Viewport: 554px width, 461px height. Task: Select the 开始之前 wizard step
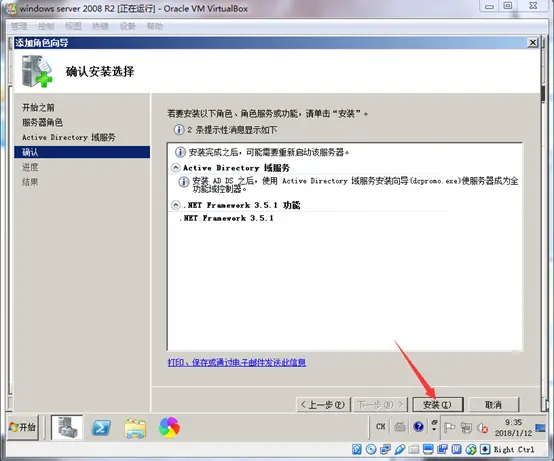click(x=38, y=107)
